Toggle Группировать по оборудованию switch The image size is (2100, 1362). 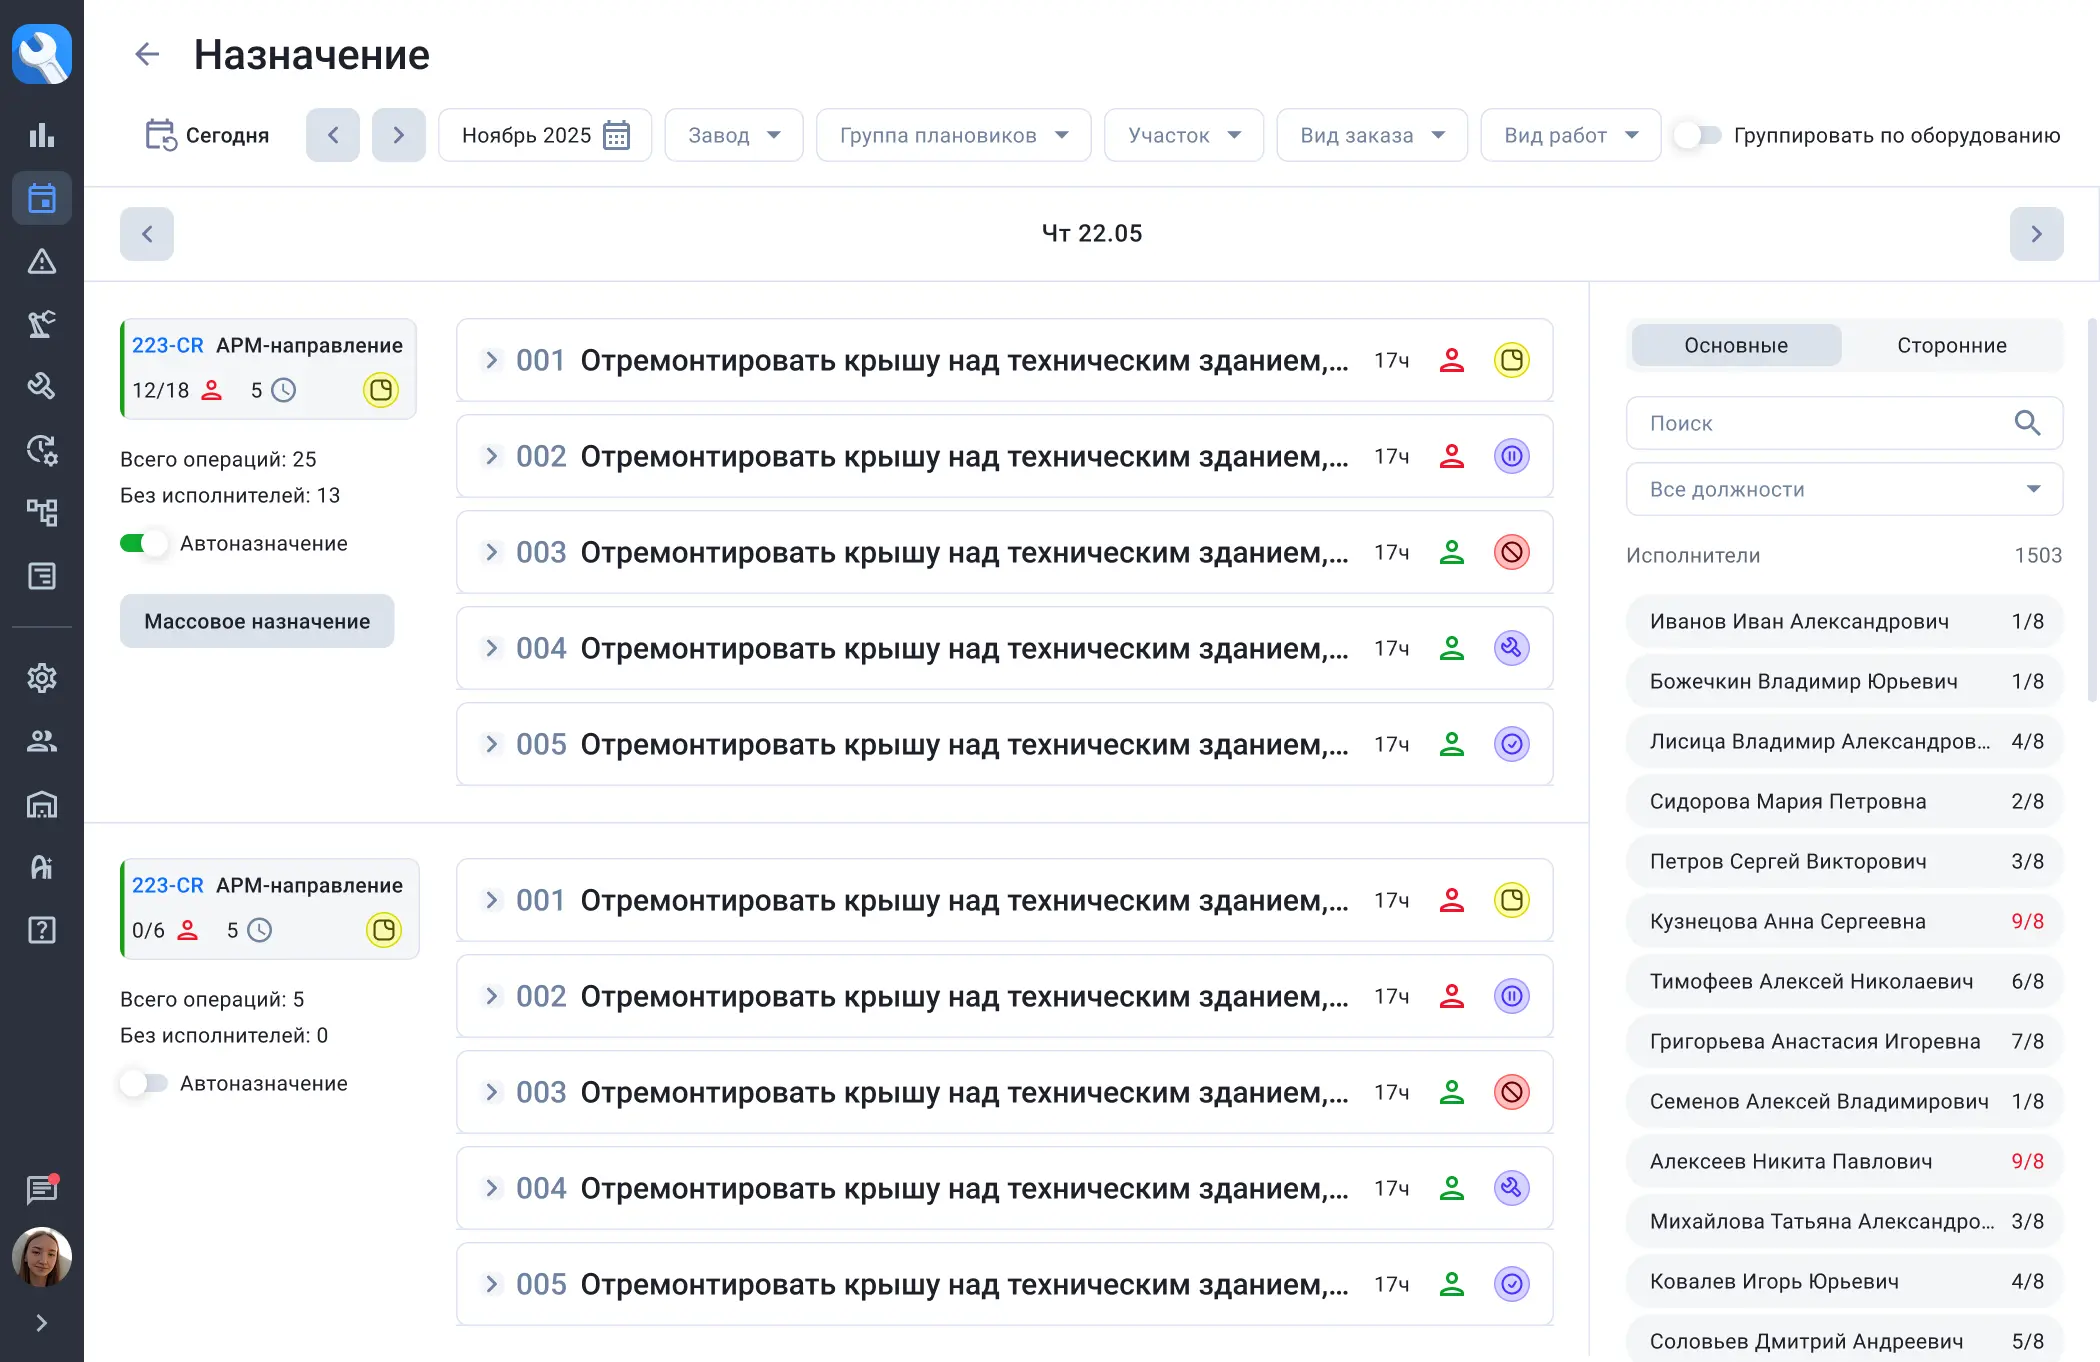coord(1699,135)
